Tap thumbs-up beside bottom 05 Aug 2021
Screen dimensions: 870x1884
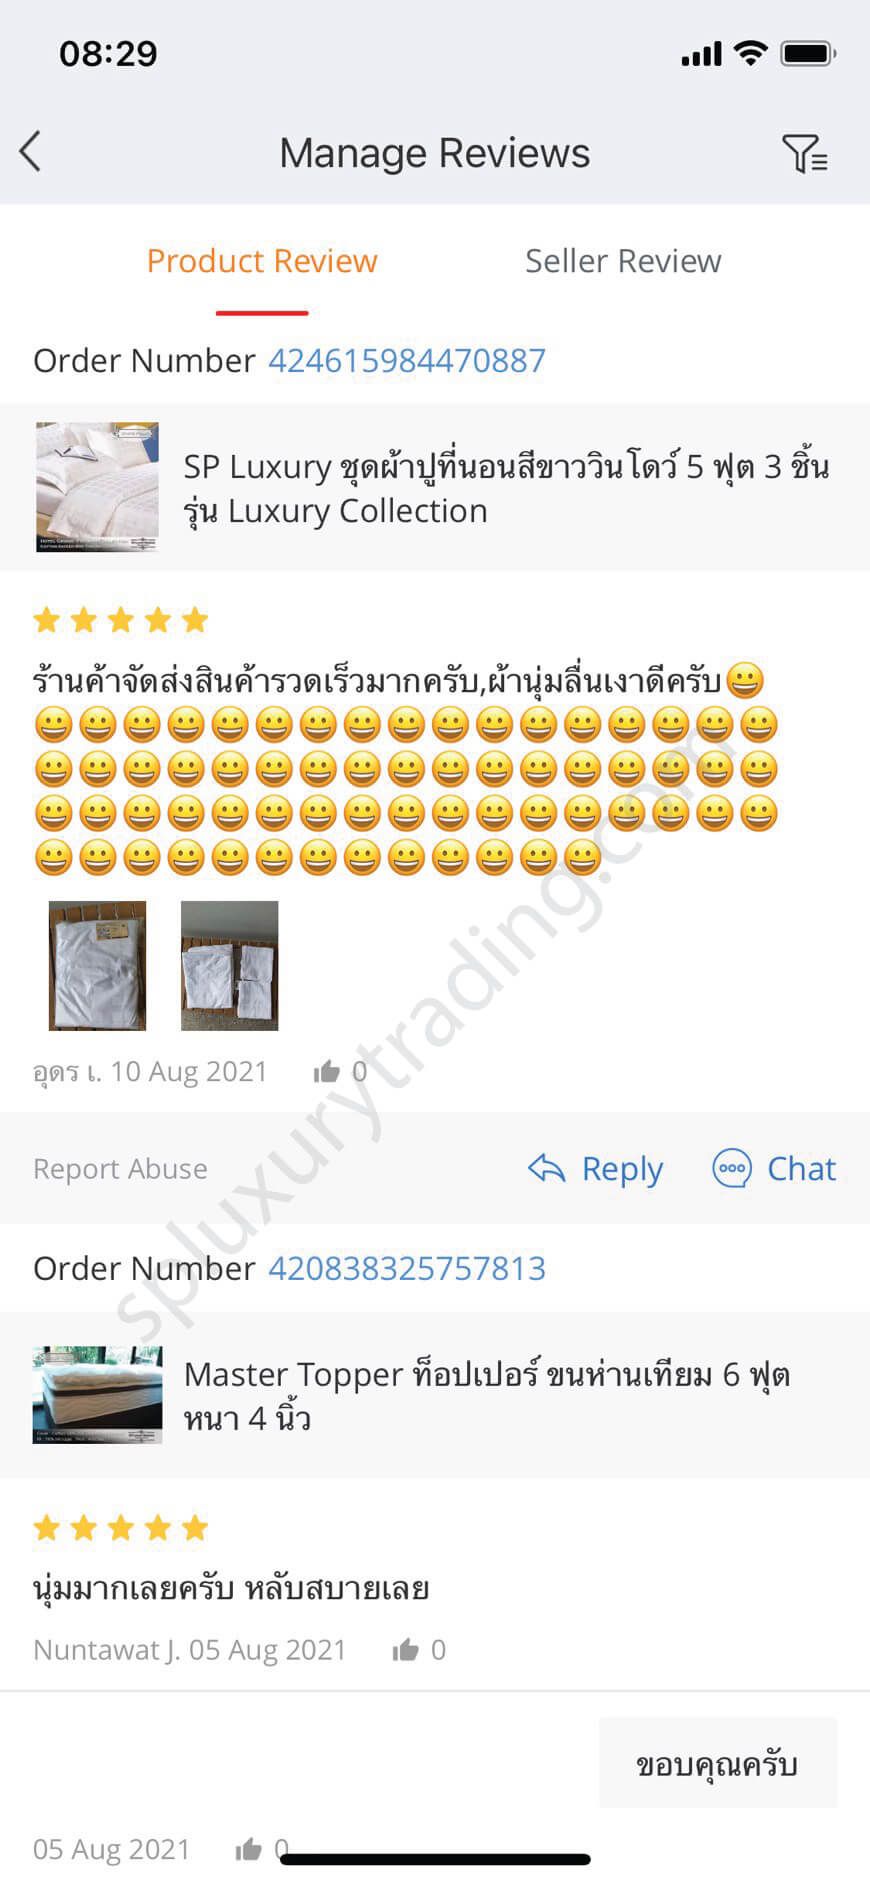pyautogui.click(x=248, y=1850)
